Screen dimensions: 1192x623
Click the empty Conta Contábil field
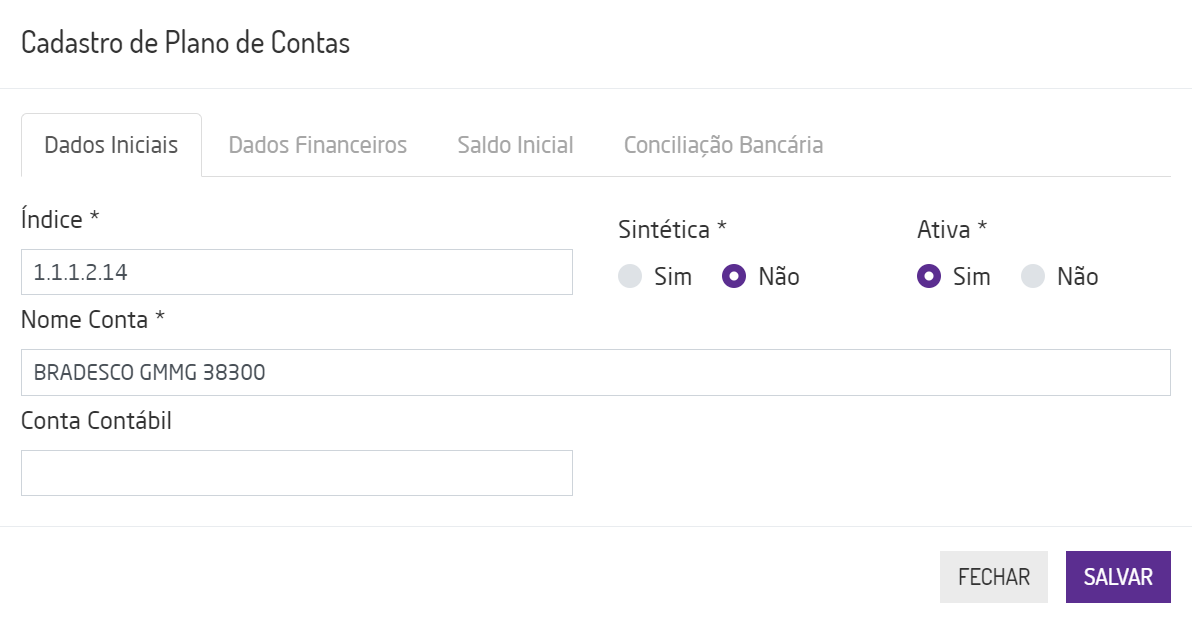tap(296, 473)
